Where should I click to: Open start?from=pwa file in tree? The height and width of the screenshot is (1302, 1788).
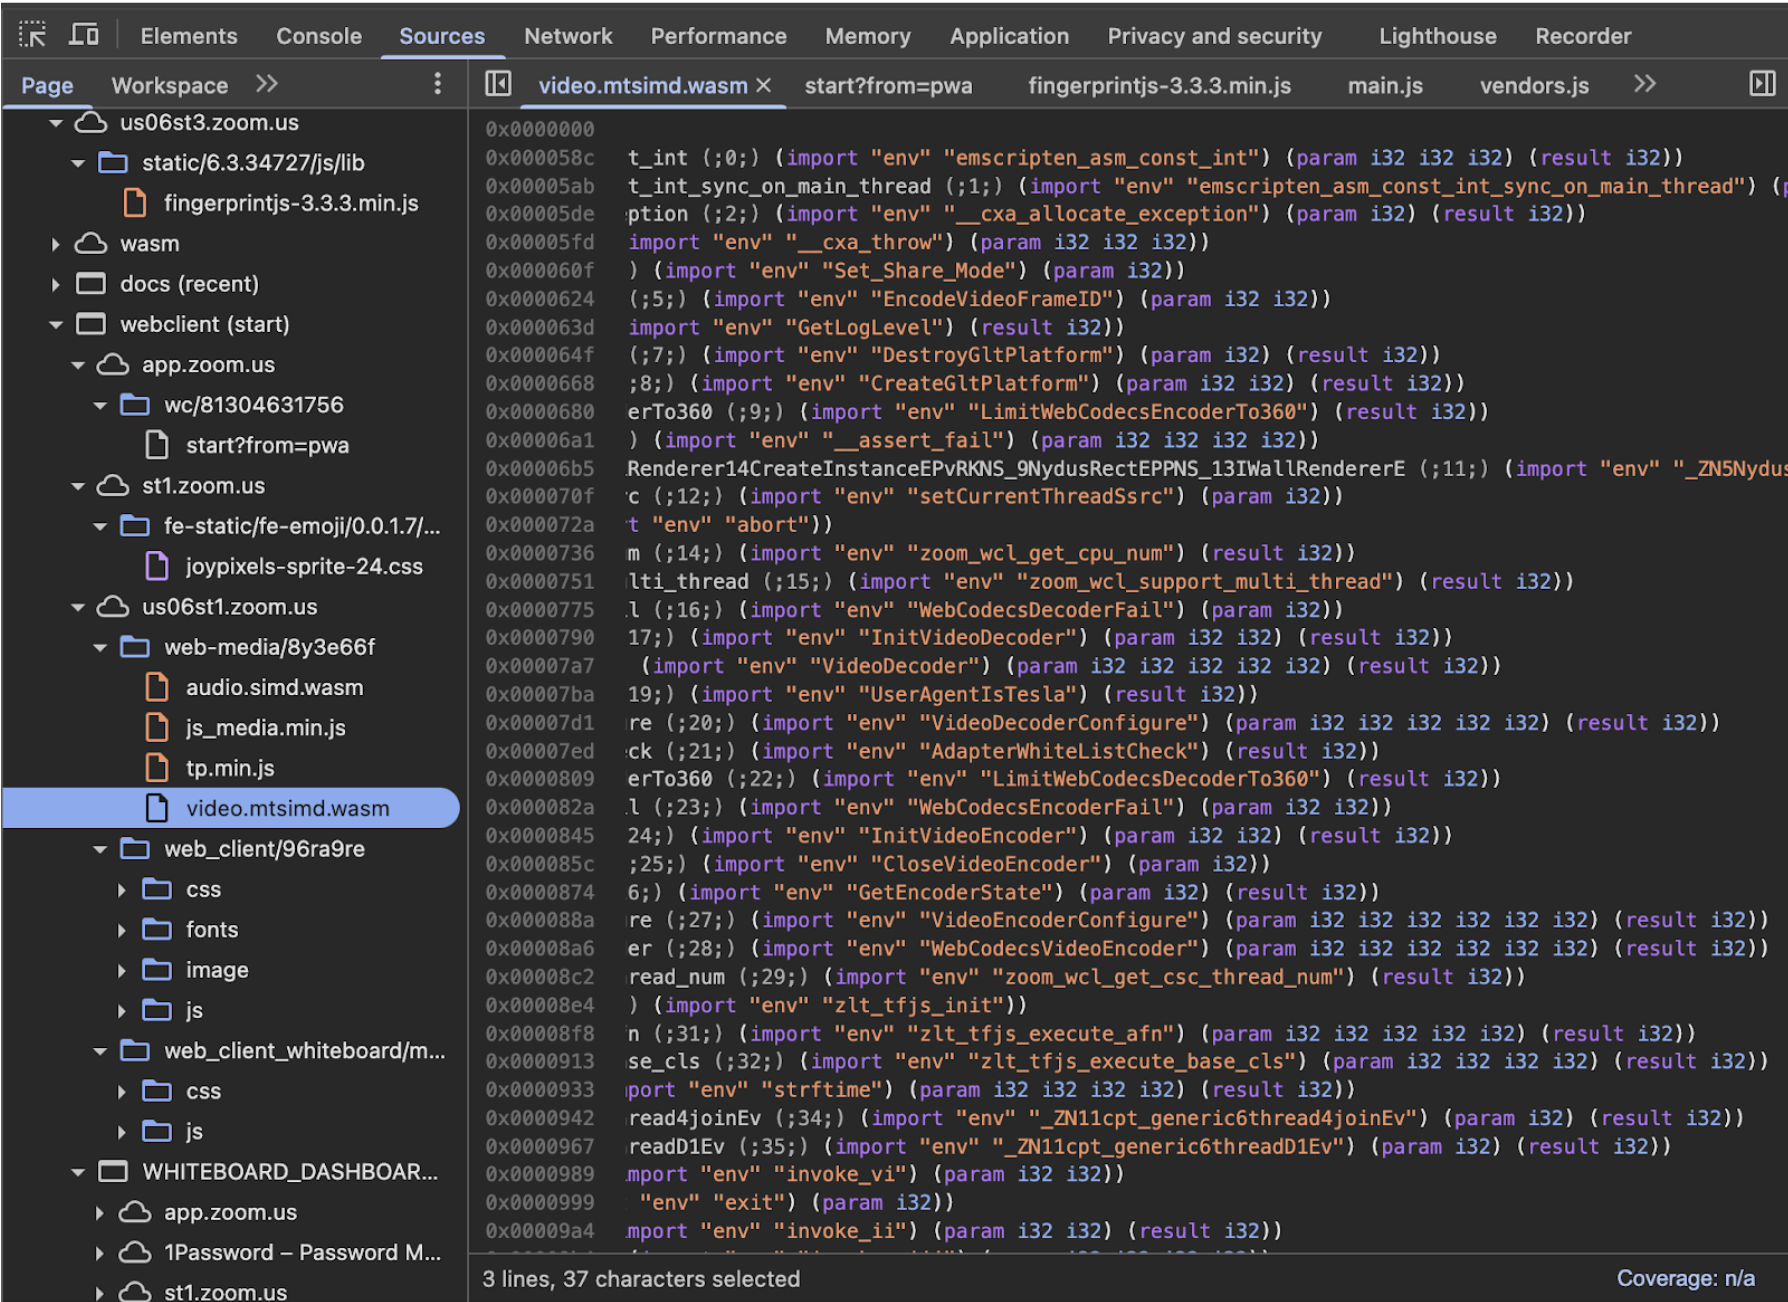pos(267,445)
